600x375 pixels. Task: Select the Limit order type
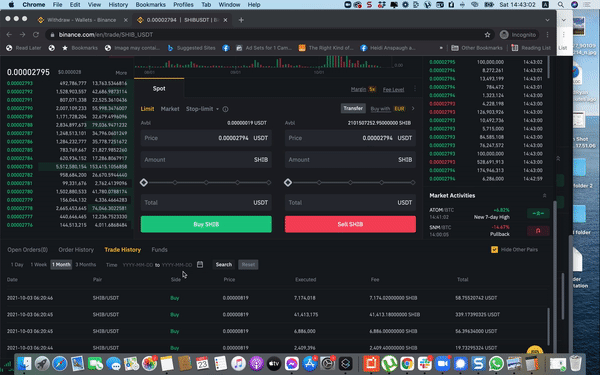point(147,109)
